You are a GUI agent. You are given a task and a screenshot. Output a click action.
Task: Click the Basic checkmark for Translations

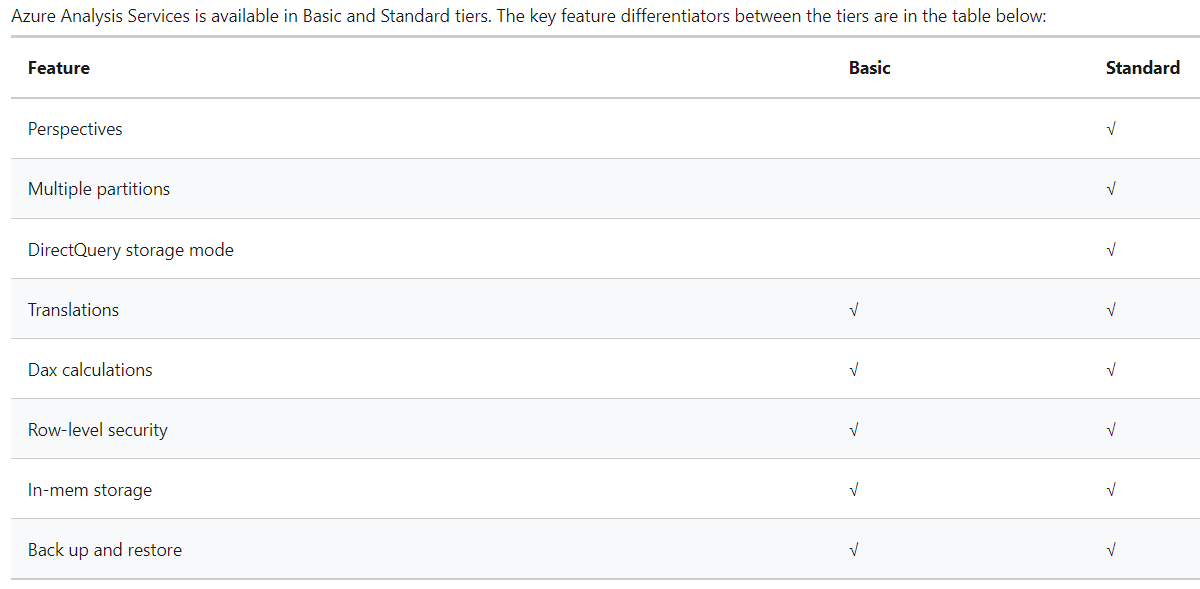coord(854,310)
